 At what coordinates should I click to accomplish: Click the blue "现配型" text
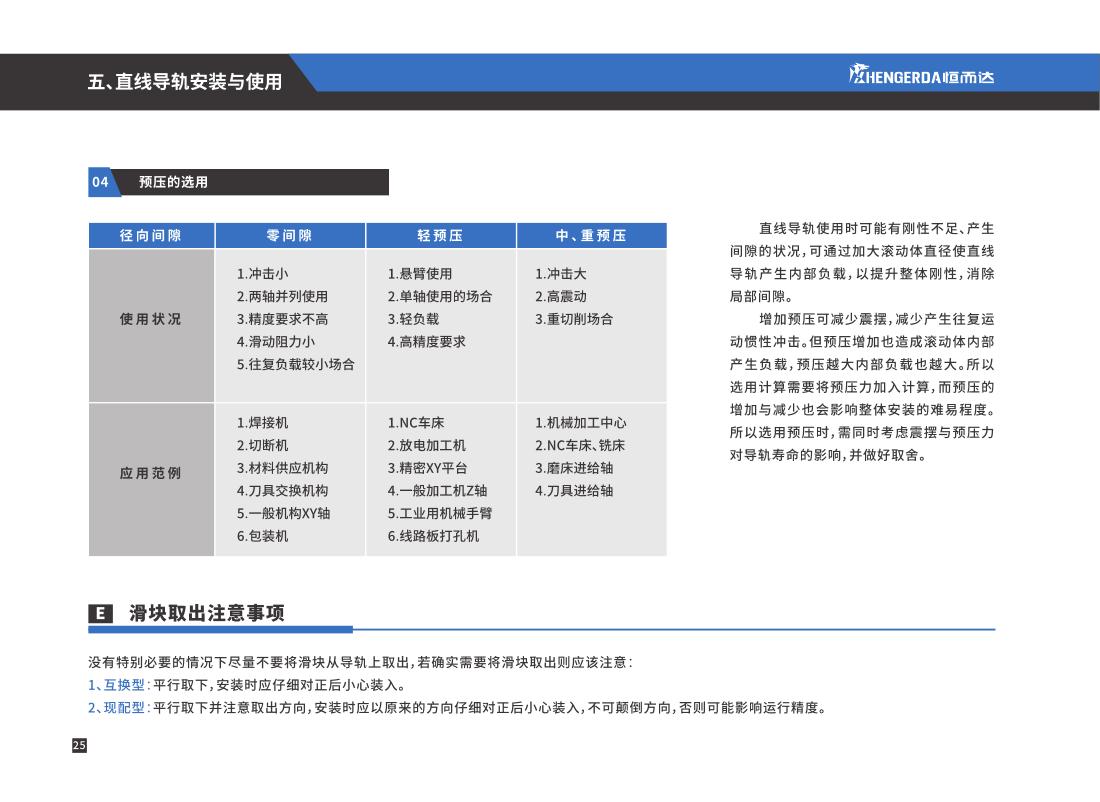coord(124,709)
